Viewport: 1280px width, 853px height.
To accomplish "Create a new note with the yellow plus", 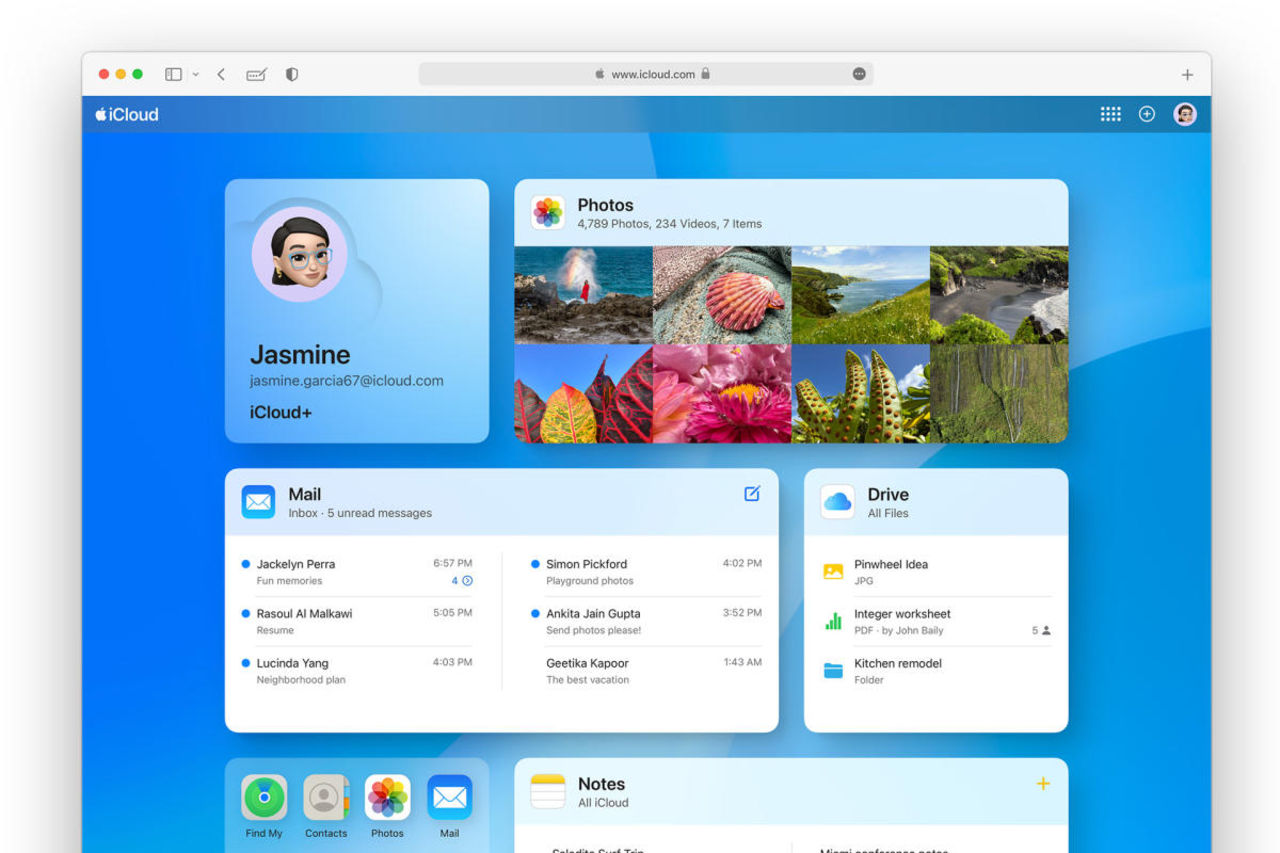I will [x=1043, y=784].
